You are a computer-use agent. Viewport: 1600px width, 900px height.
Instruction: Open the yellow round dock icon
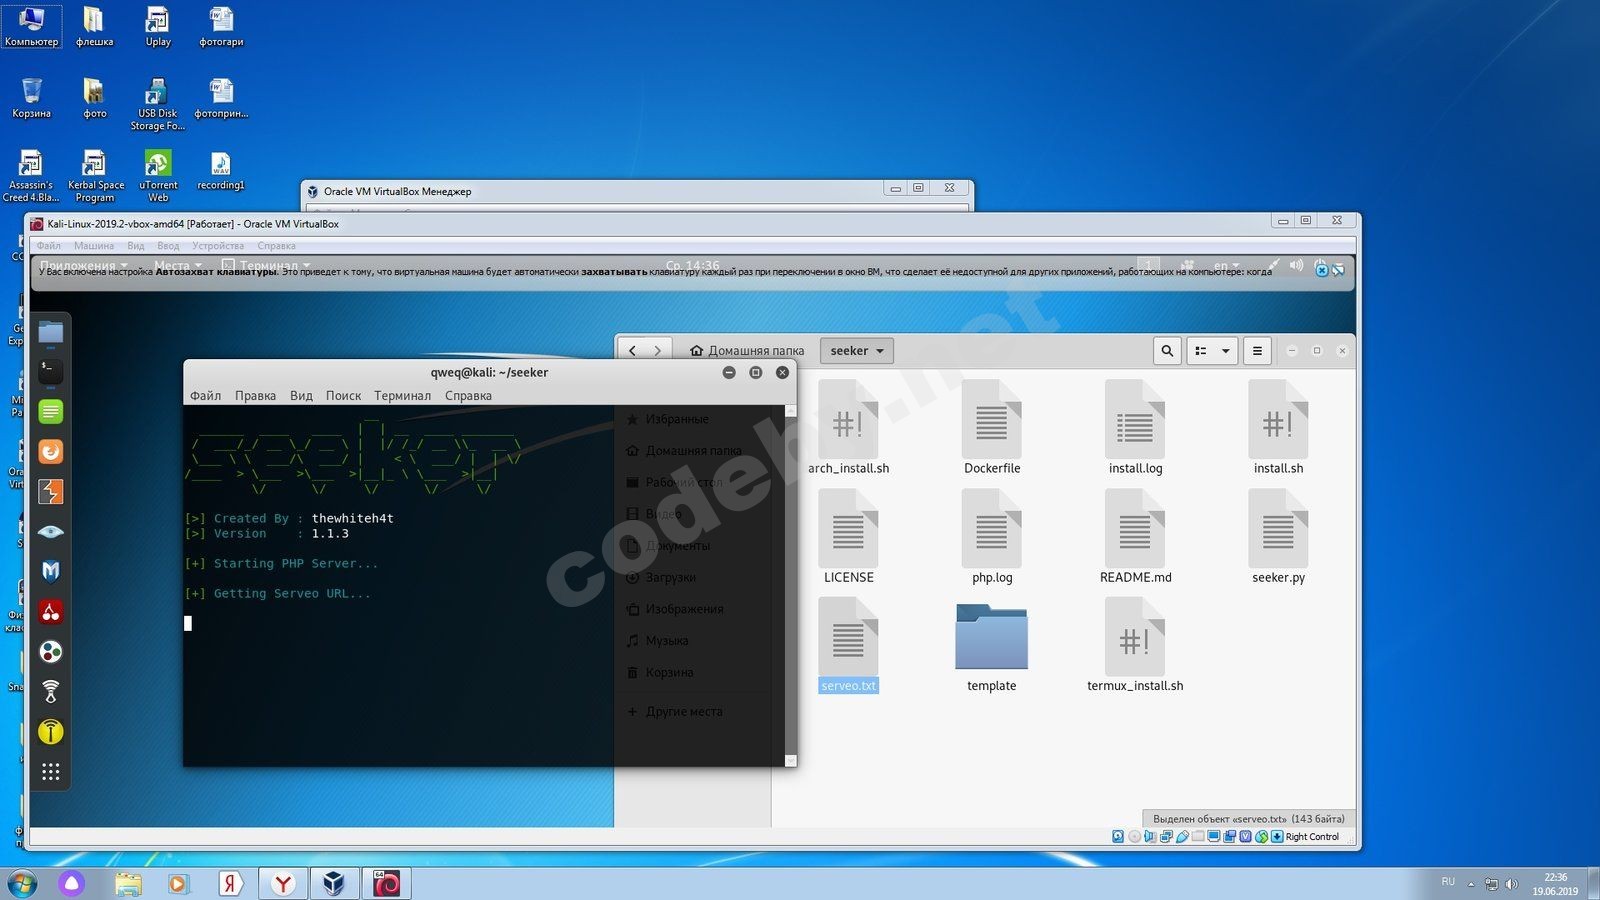[51, 732]
